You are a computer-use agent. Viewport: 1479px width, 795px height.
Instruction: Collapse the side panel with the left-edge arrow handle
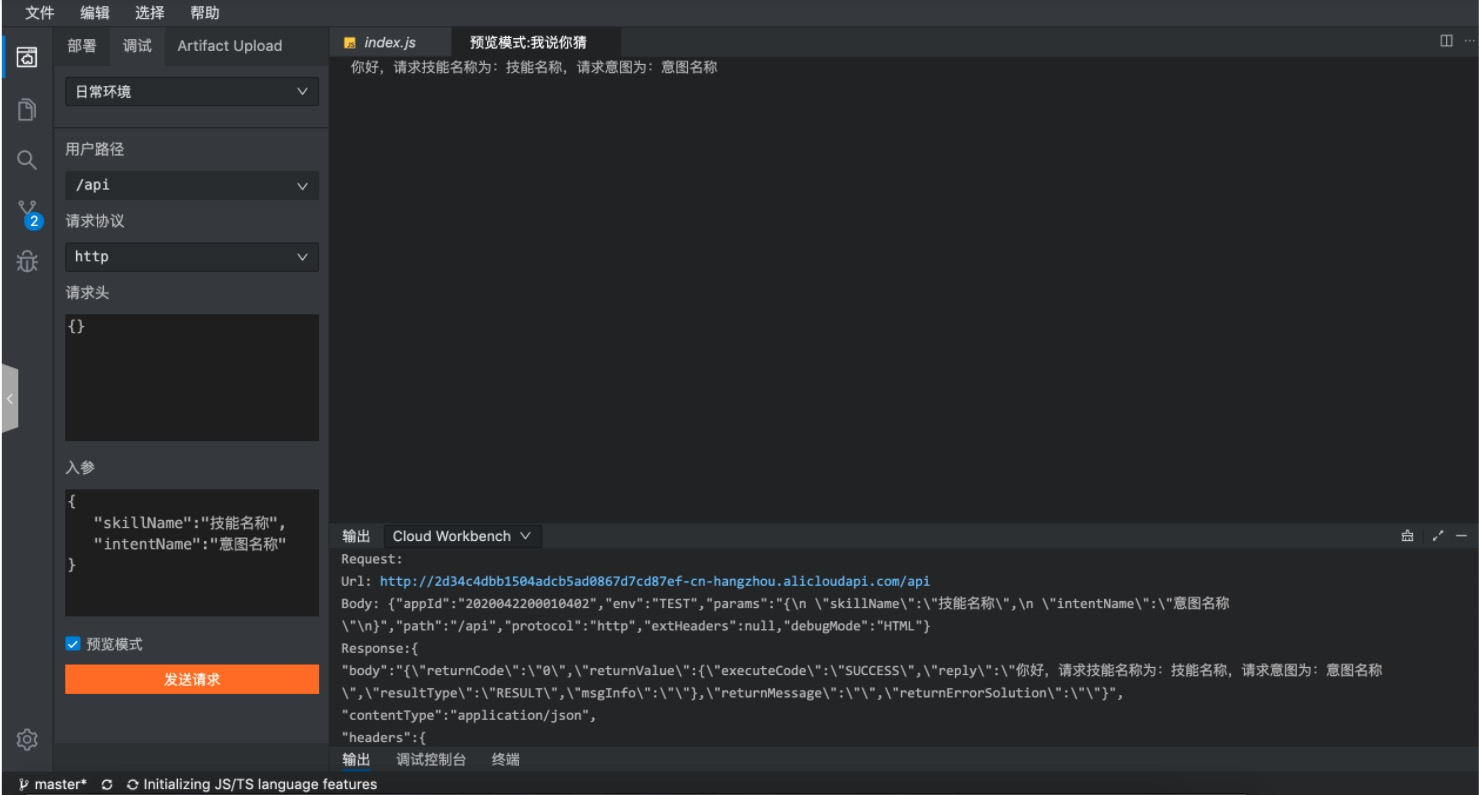tap(9, 398)
